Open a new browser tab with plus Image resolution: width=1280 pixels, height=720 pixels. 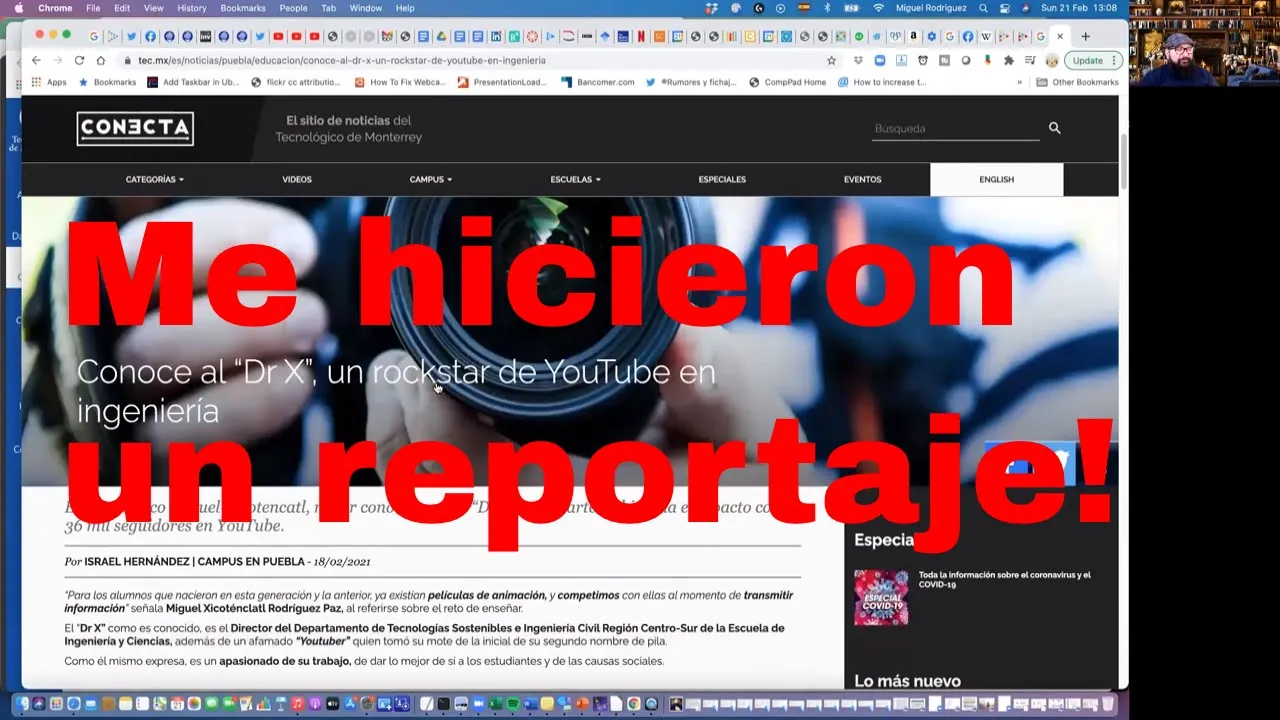click(x=1085, y=37)
